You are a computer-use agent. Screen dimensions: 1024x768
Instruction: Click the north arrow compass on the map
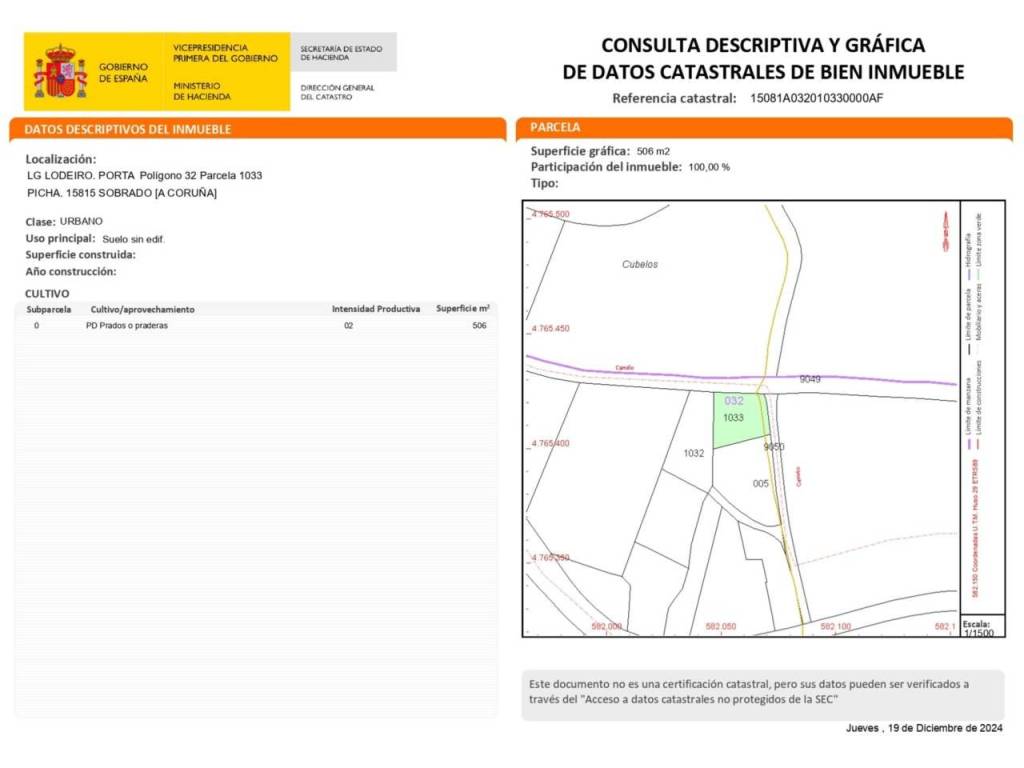tap(943, 233)
